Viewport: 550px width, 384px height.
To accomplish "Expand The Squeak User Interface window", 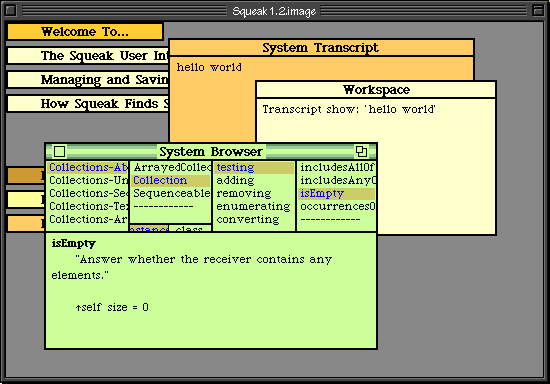I will pyautogui.click(x=88, y=55).
